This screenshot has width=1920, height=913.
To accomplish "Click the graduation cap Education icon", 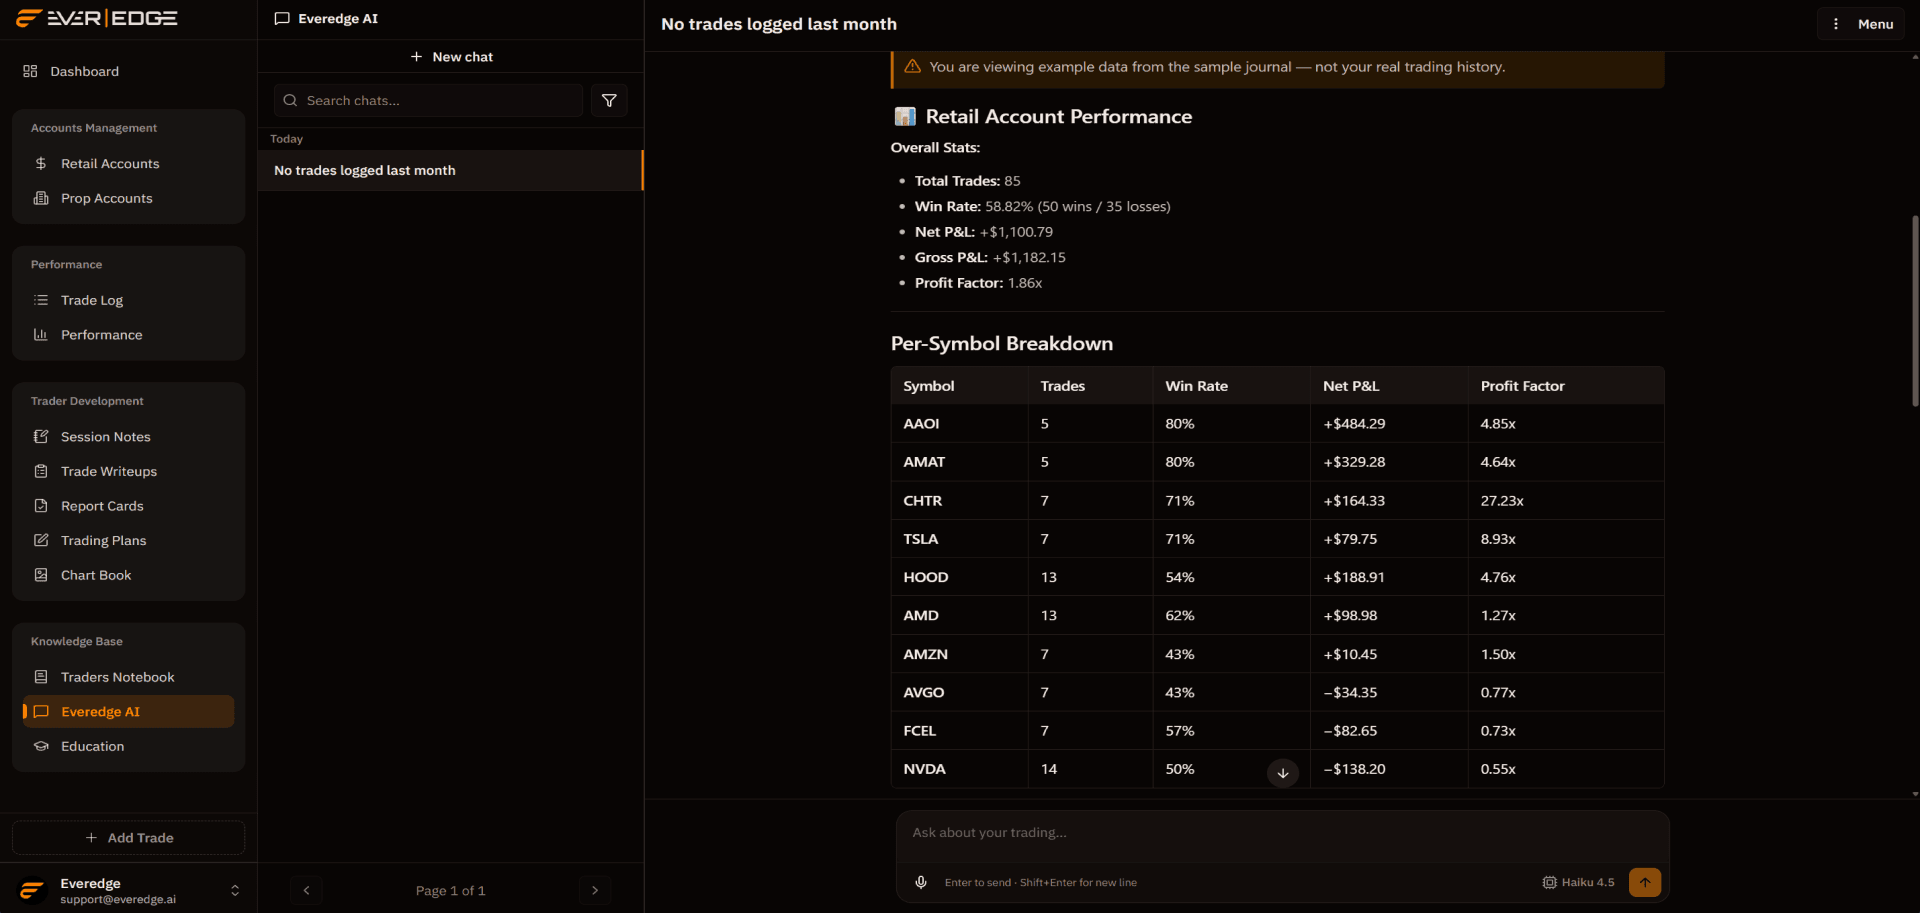I will pyautogui.click(x=41, y=746).
